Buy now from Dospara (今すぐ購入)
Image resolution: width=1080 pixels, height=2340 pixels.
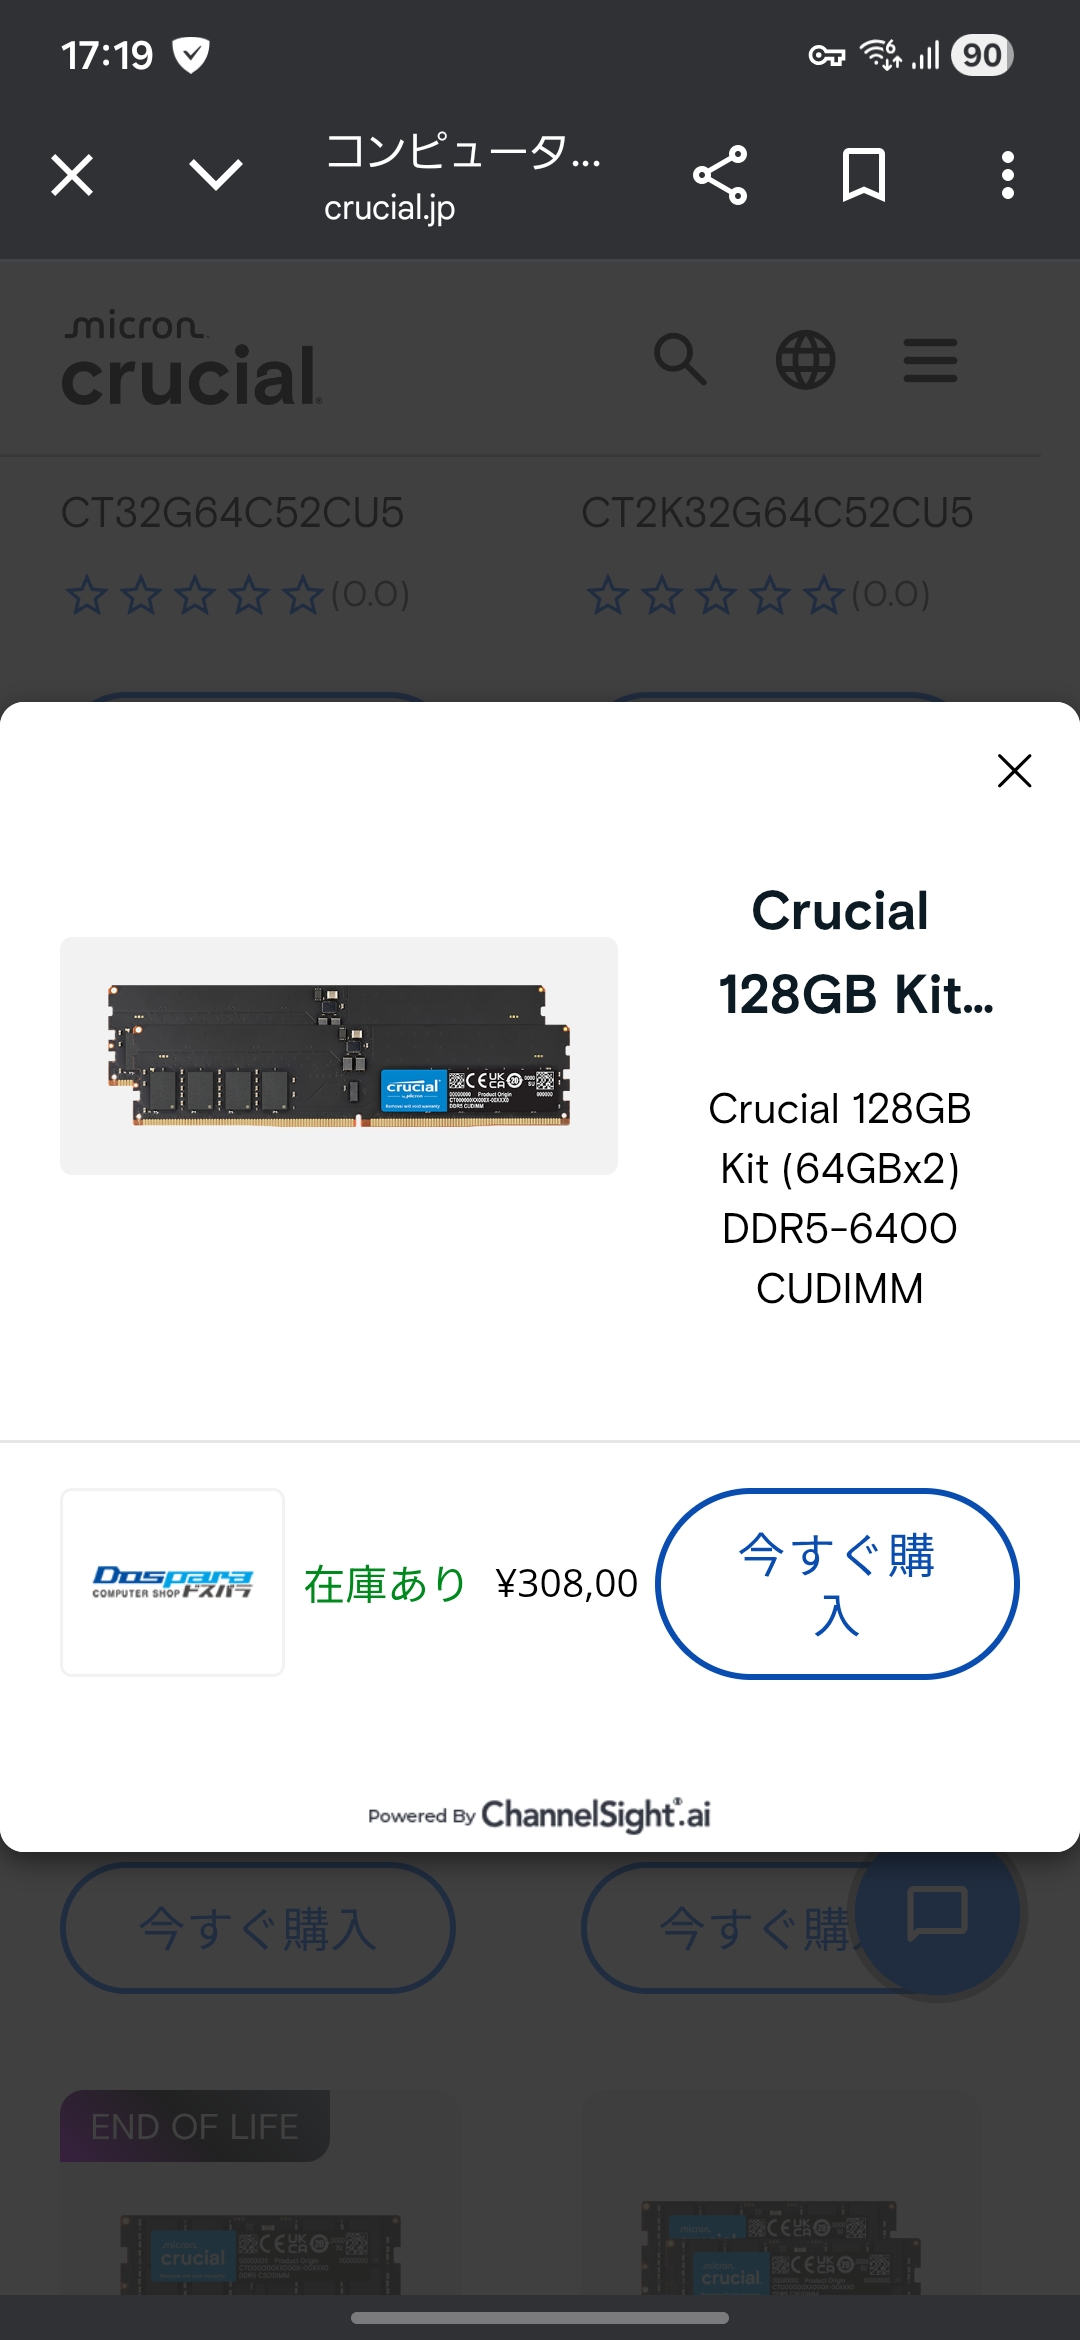837,1584
